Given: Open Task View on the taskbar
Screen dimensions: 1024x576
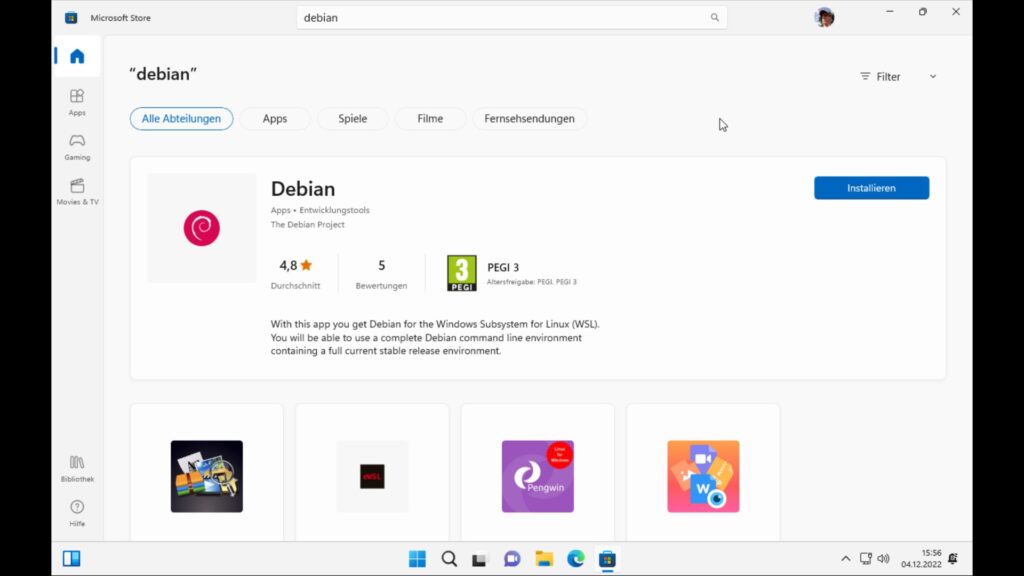Looking at the screenshot, I should pos(480,559).
